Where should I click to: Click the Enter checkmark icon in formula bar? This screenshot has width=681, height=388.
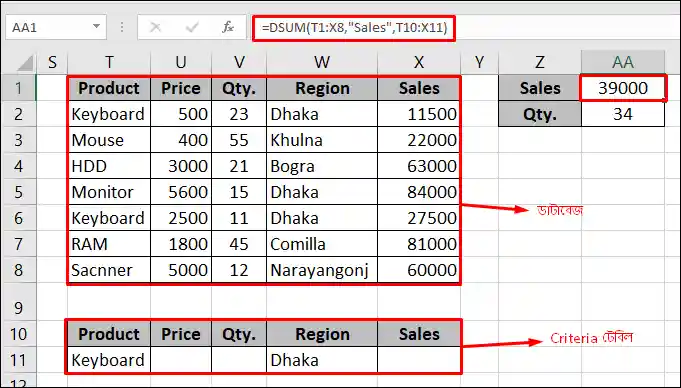[x=192, y=28]
